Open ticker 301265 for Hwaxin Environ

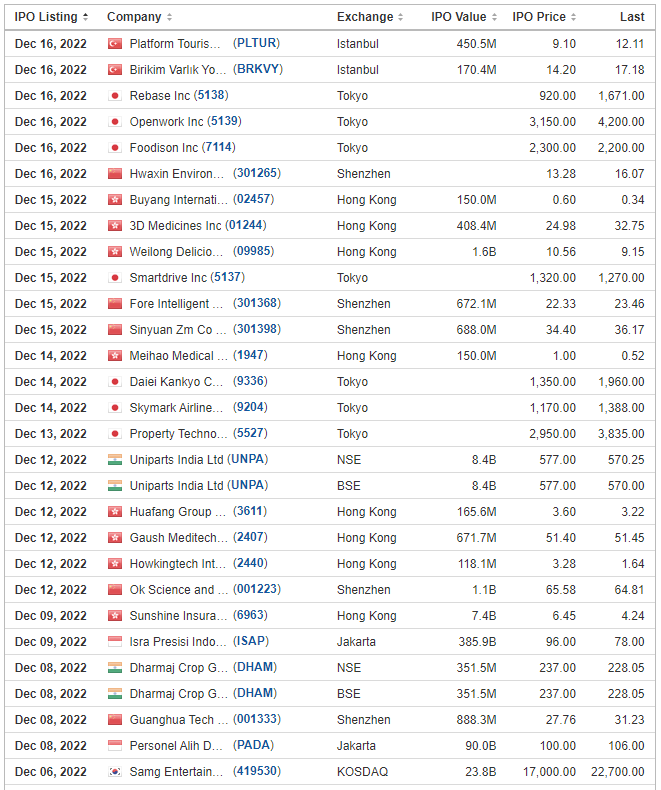(256, 173)
